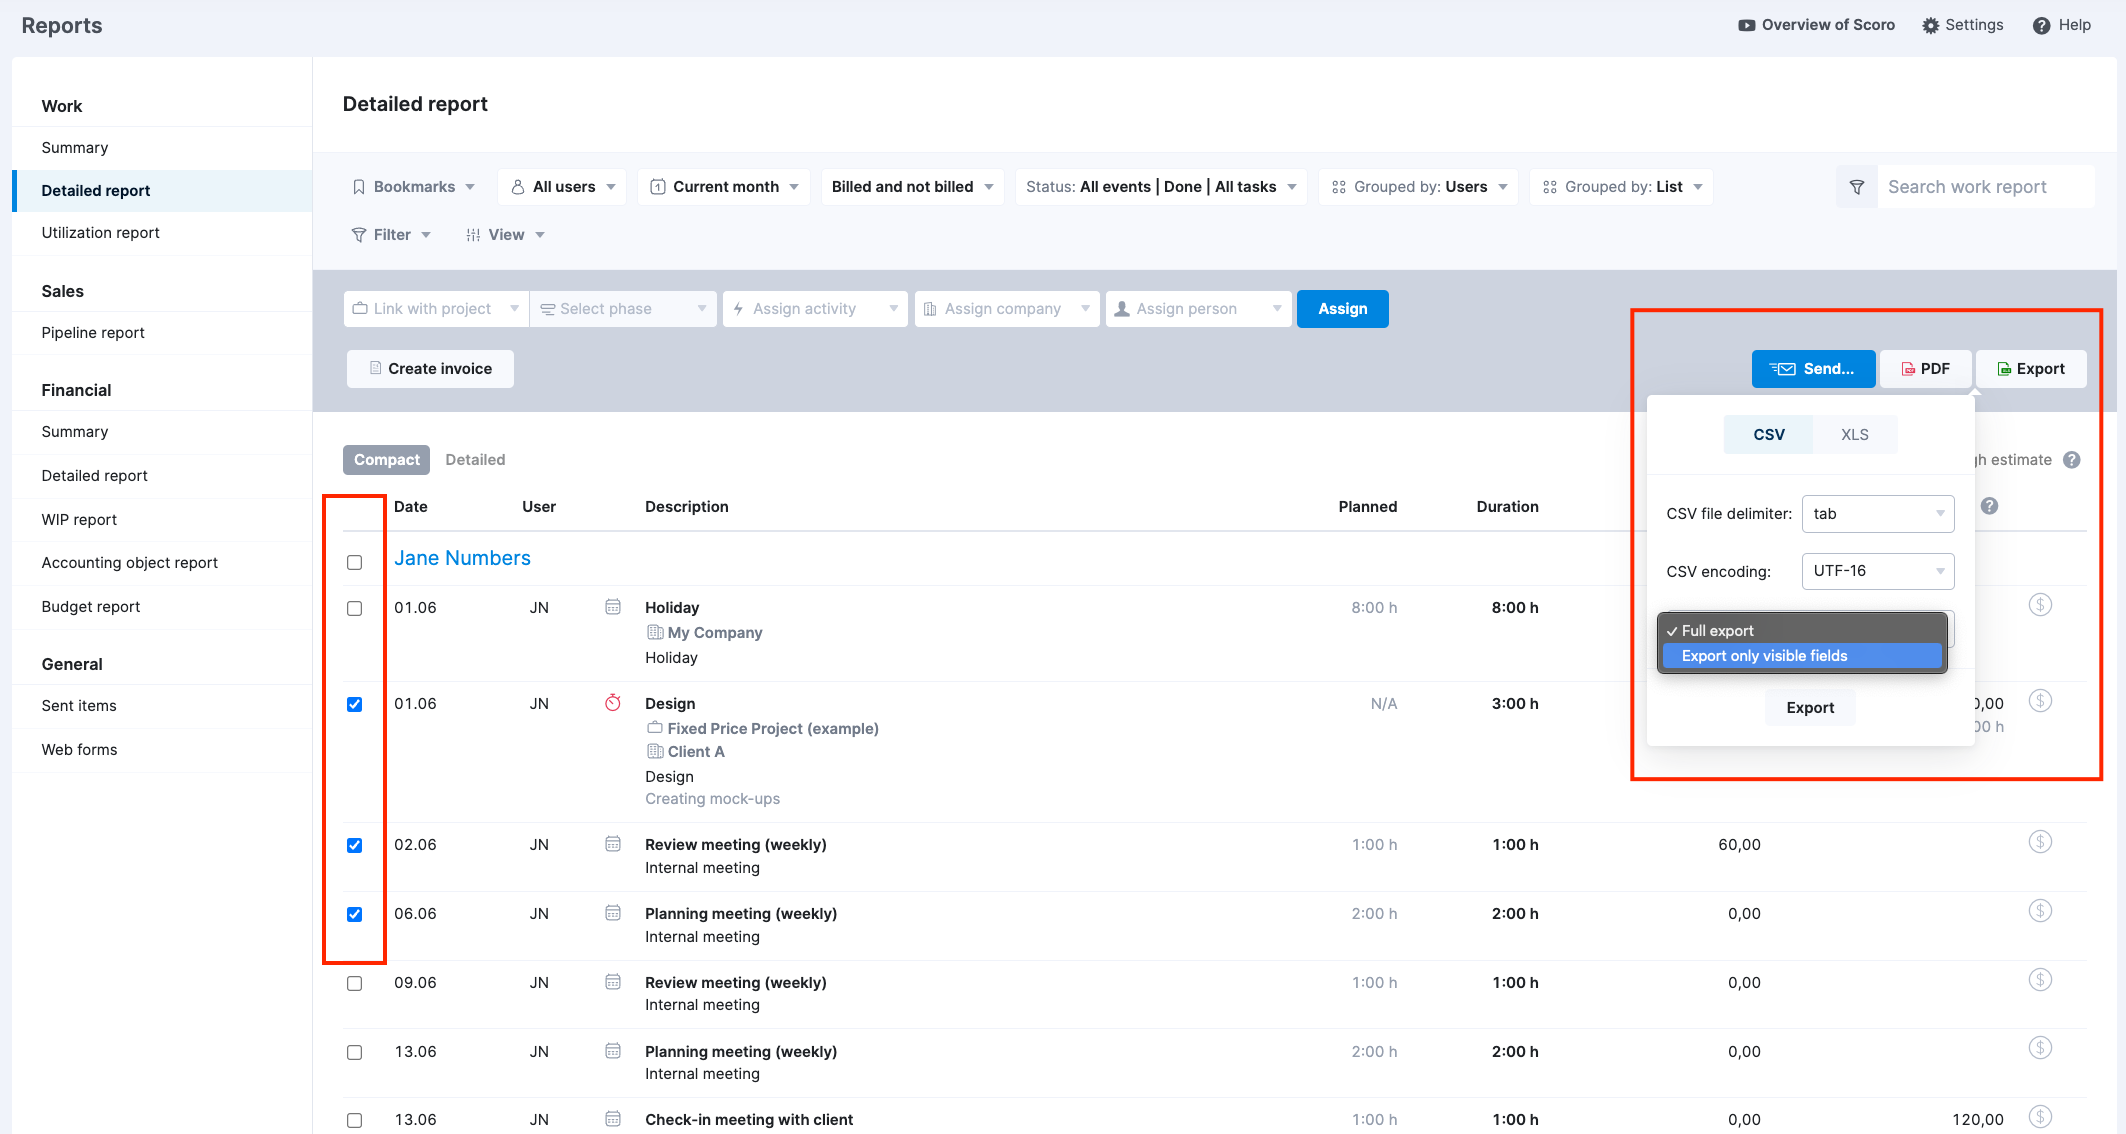Click dollar icon in 09.06 Review meeting row

pyautogui.click(x=2040, y=980)
